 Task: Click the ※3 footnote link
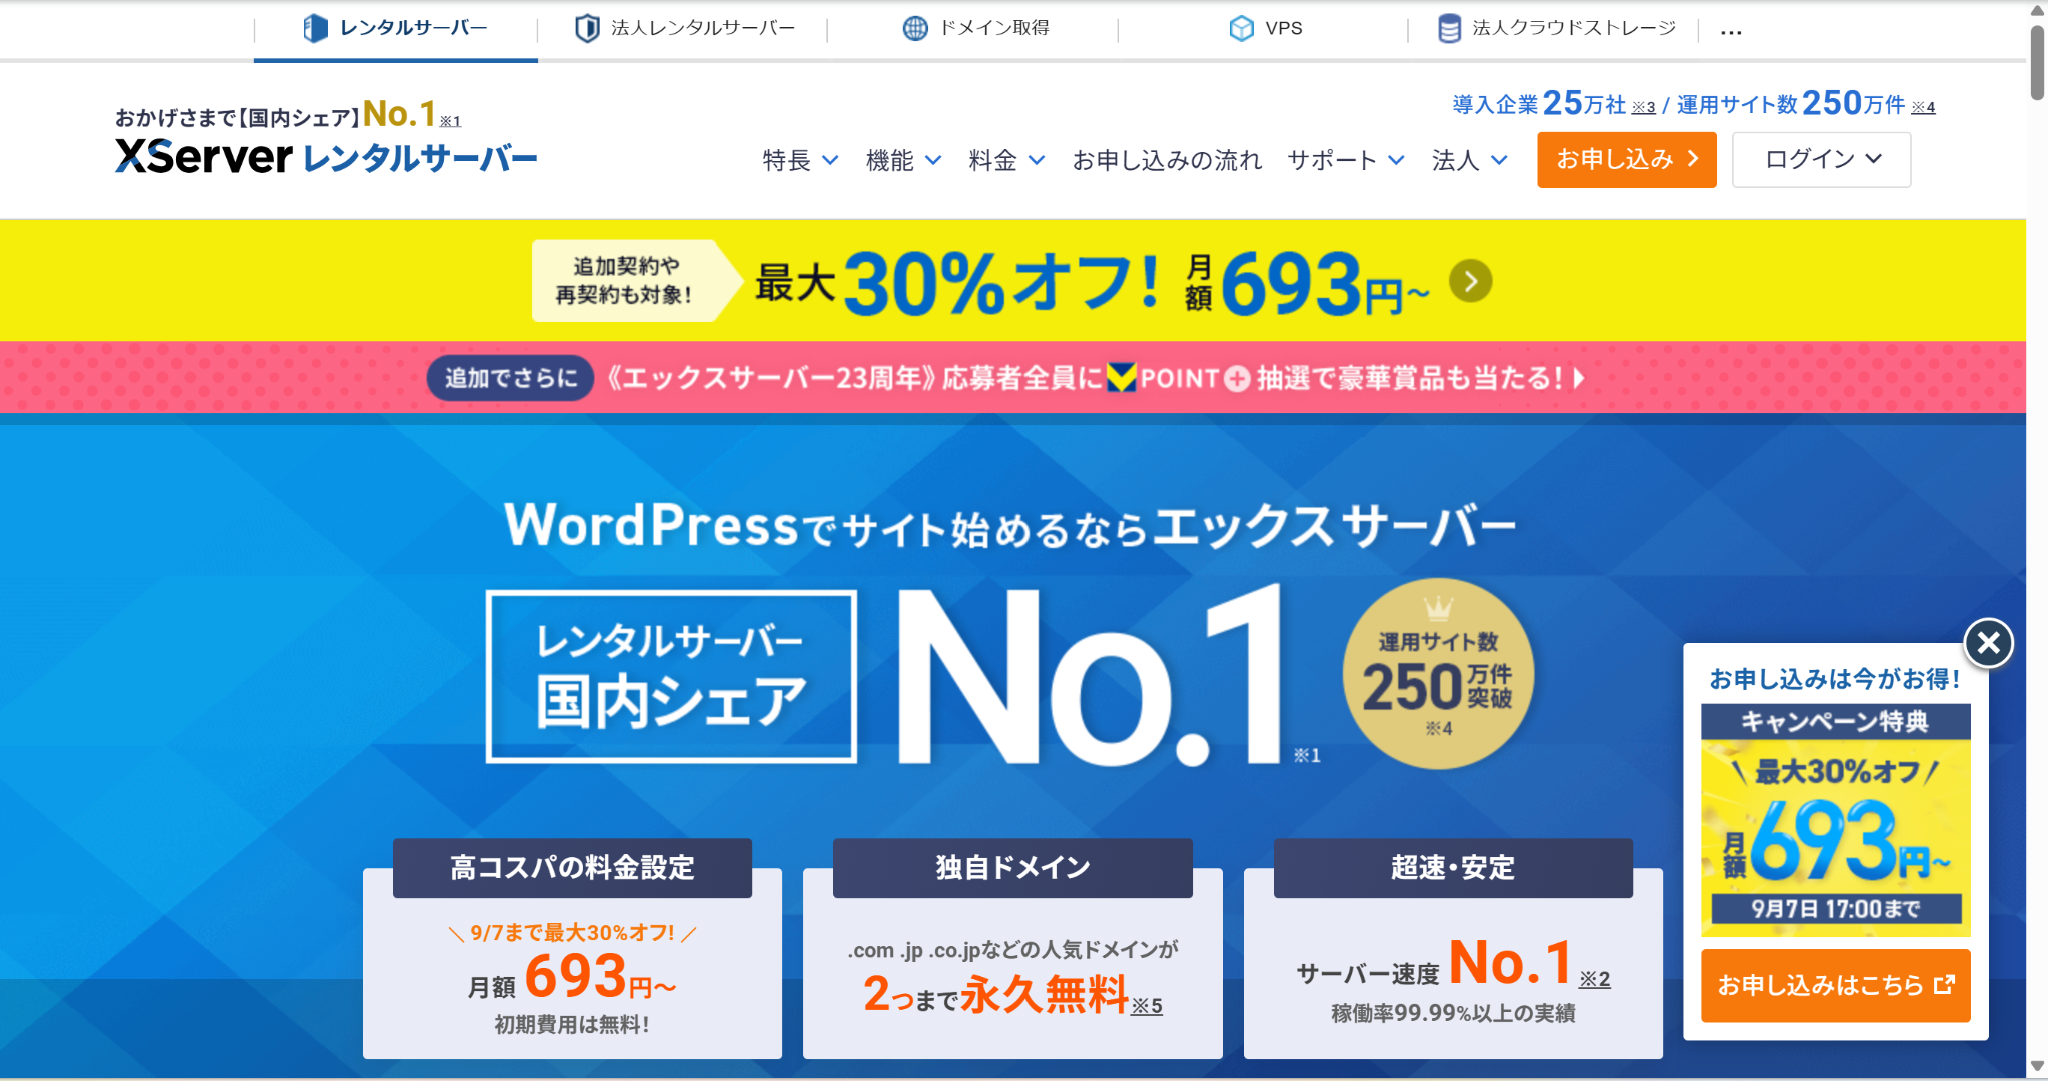coord(1644,107)
